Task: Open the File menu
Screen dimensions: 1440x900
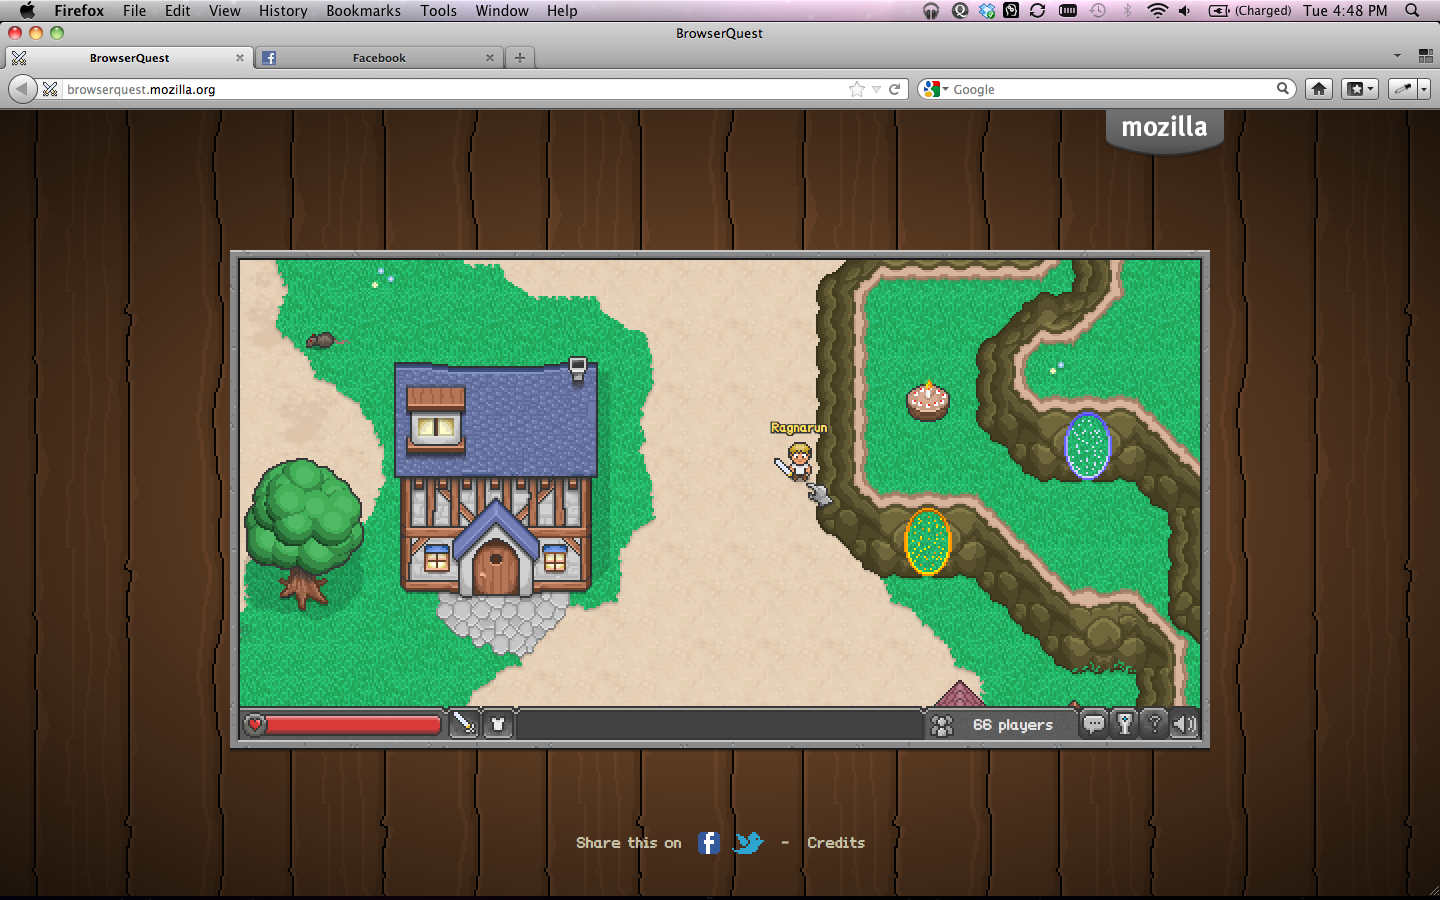Action: (x=134, y=10)
